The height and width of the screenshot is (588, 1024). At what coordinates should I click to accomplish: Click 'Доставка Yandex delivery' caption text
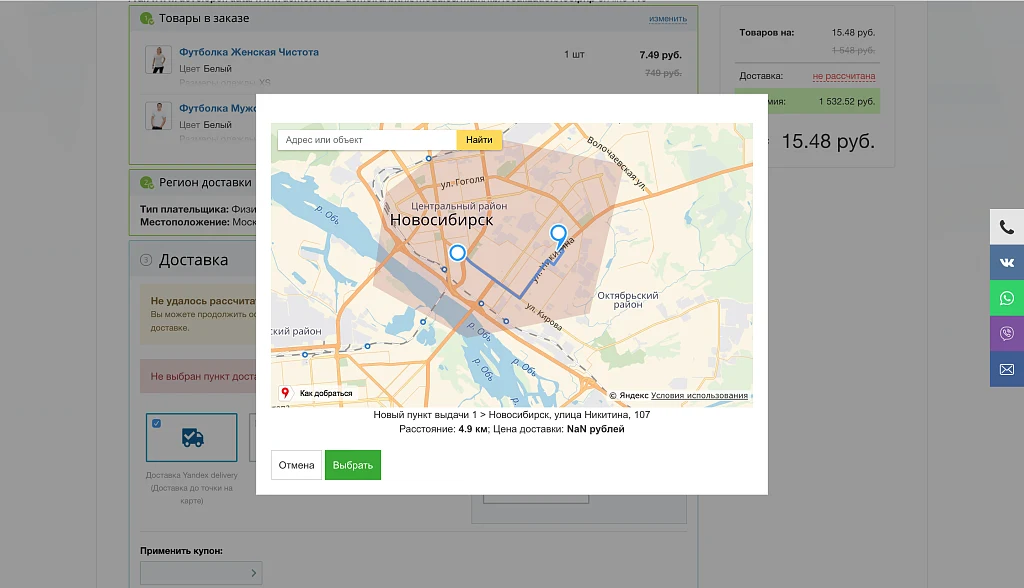191,488
